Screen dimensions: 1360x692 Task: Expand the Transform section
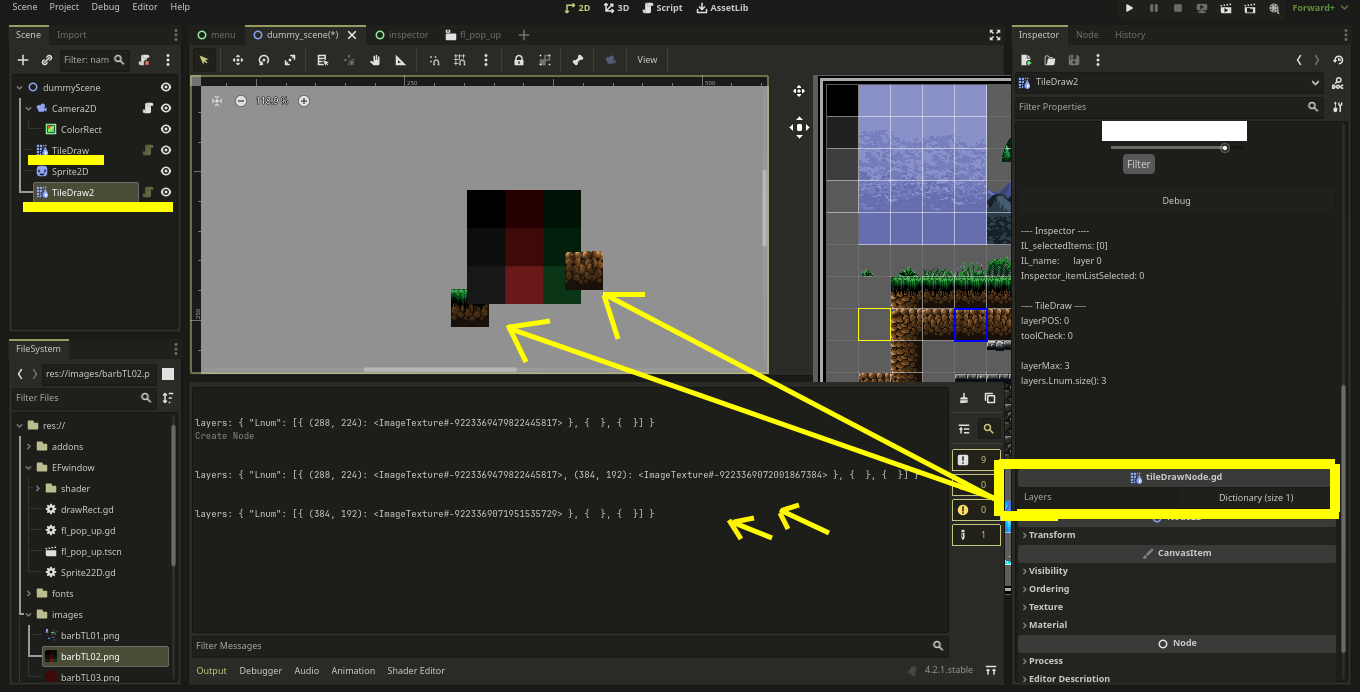tap(1177, 535)
